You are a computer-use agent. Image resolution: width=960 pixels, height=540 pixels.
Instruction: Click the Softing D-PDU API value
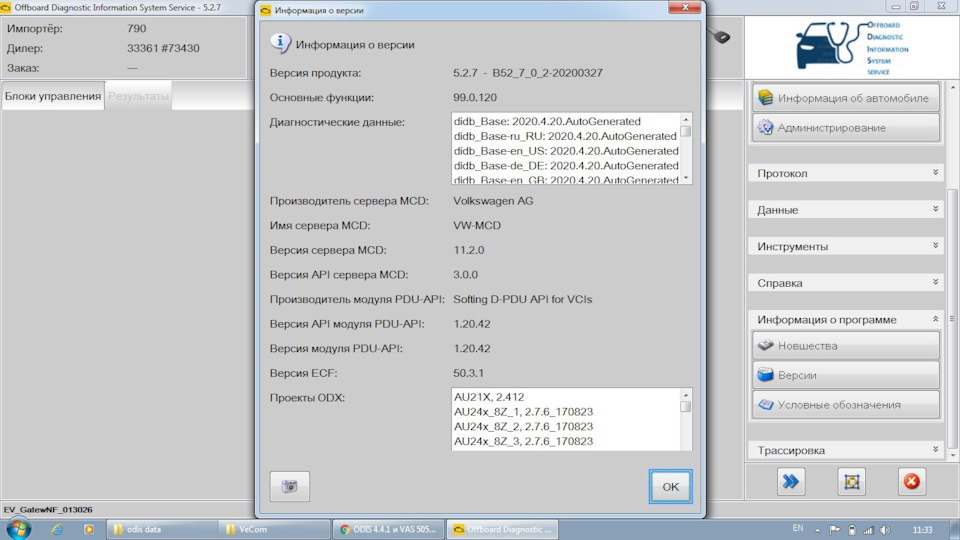click(x=522, y=299)
